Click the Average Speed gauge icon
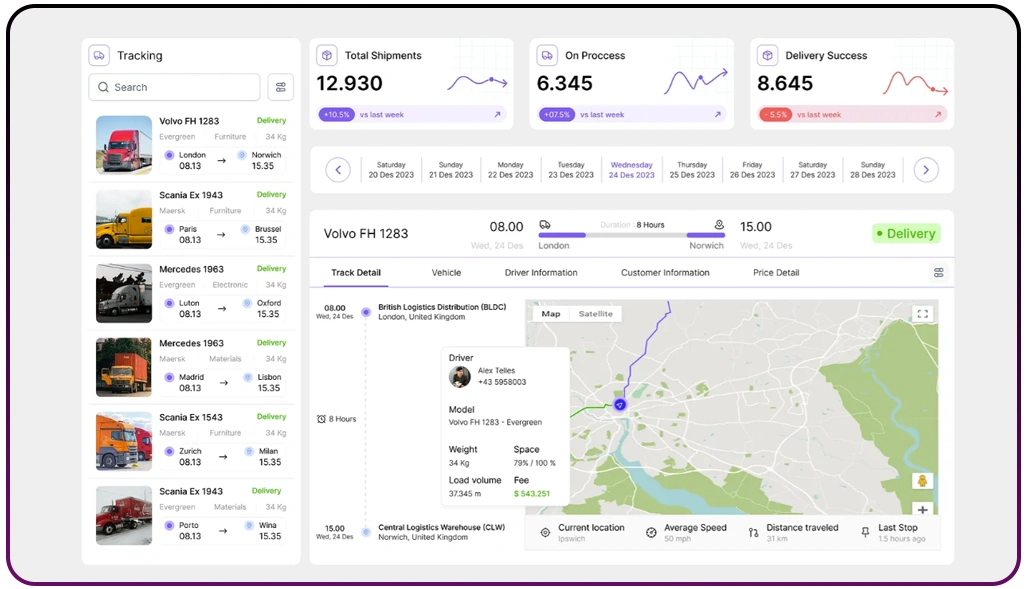 click(x=653, y=531)
